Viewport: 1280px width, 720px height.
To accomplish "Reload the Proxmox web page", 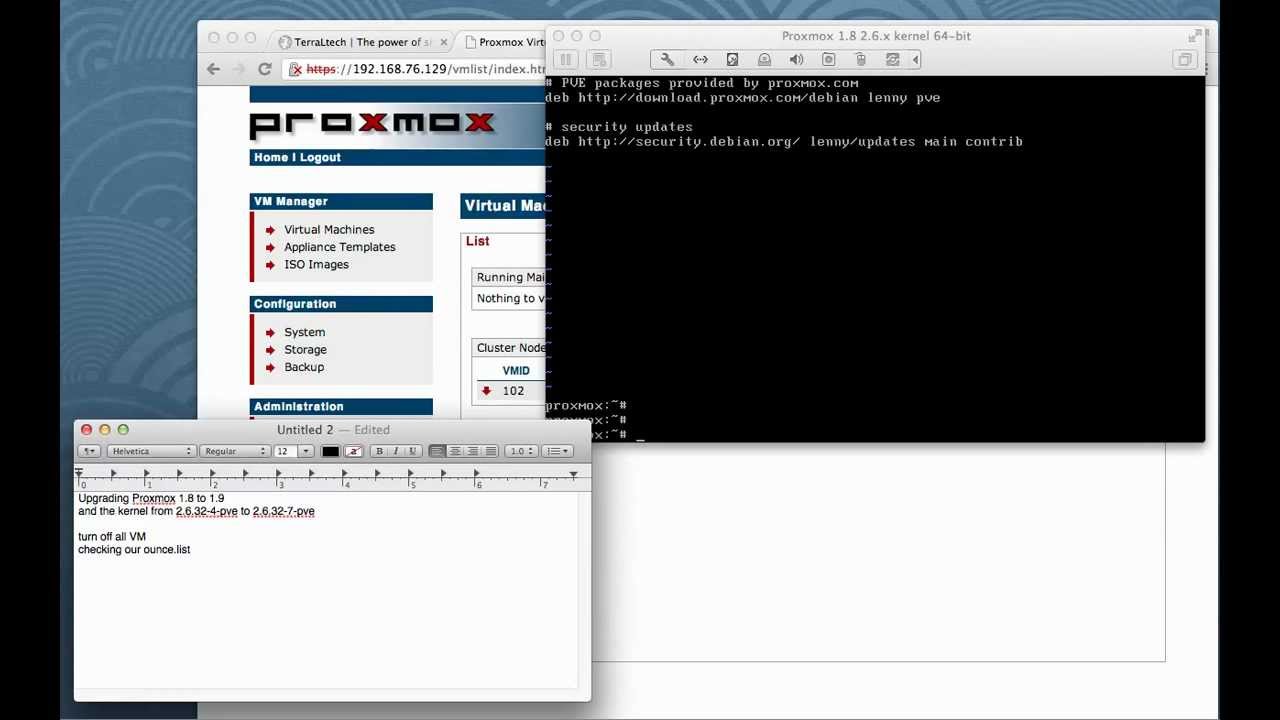I will [x=264, y=69].
